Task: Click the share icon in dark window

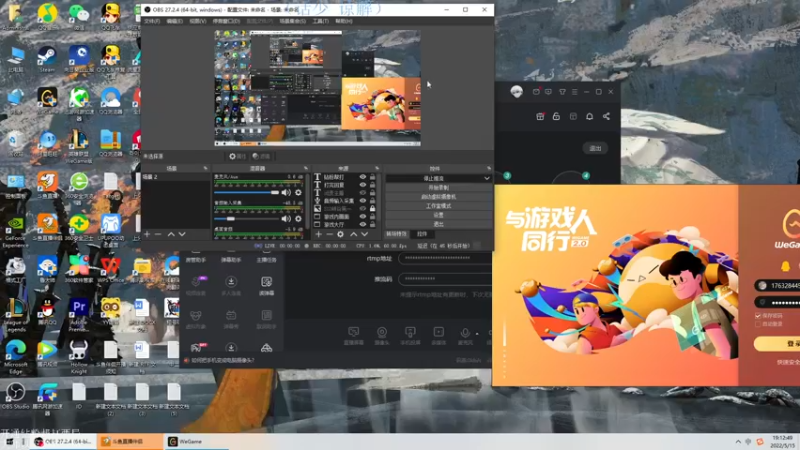Action: click(x=606, y=116)
